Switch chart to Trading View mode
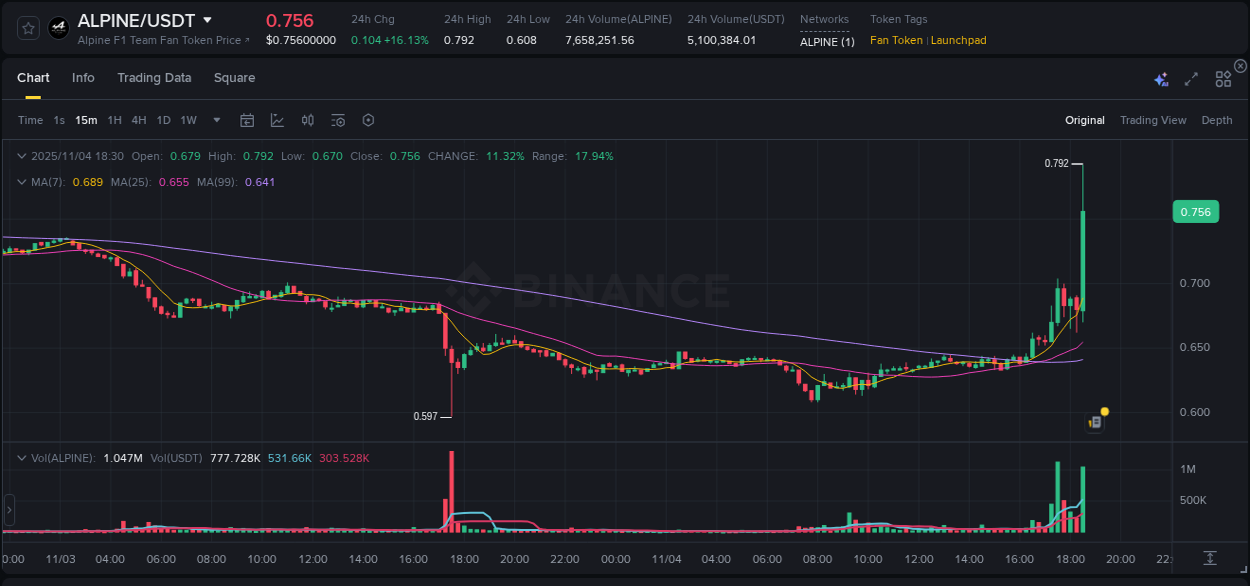 tap(1153, 120)
